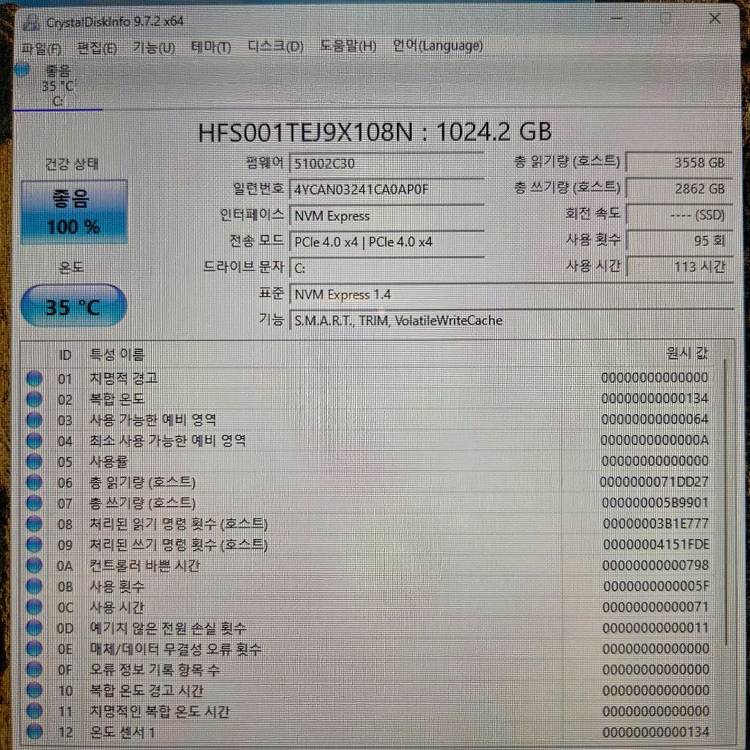750x750 pixels.
Task: Click the status orb for row 08
Action: click(34, 525)
